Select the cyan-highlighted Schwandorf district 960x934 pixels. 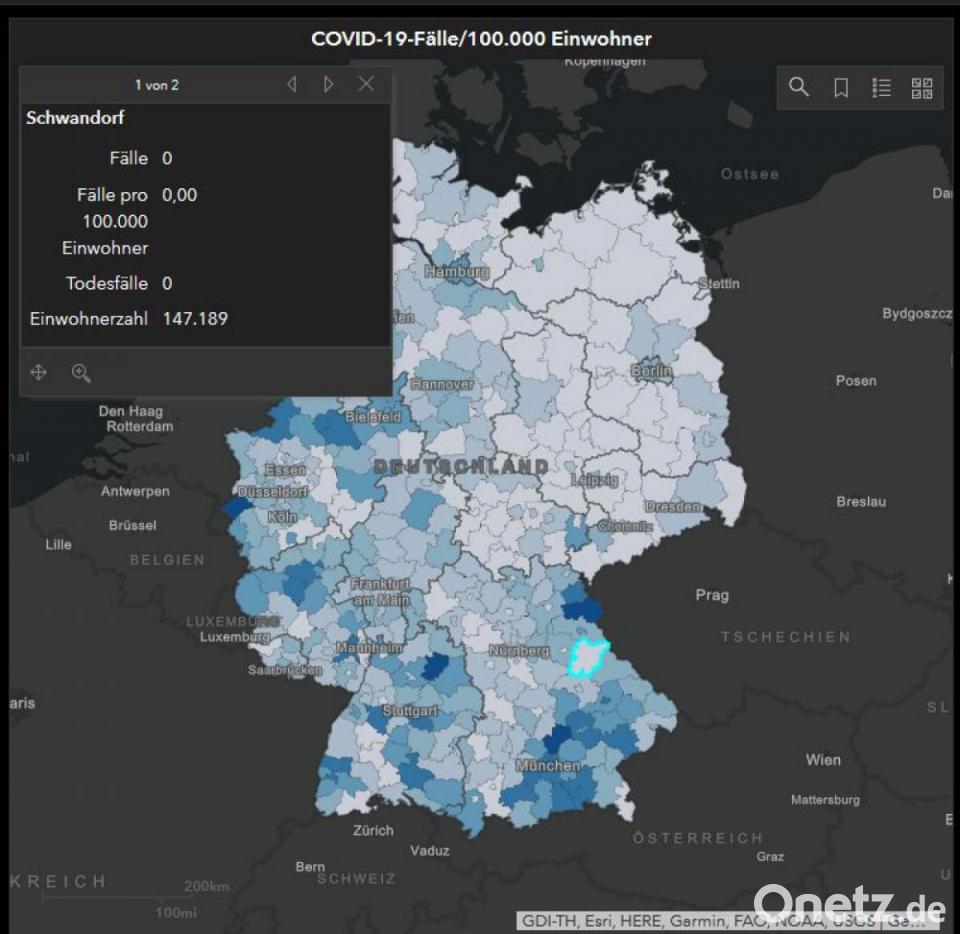click(589, 659)
